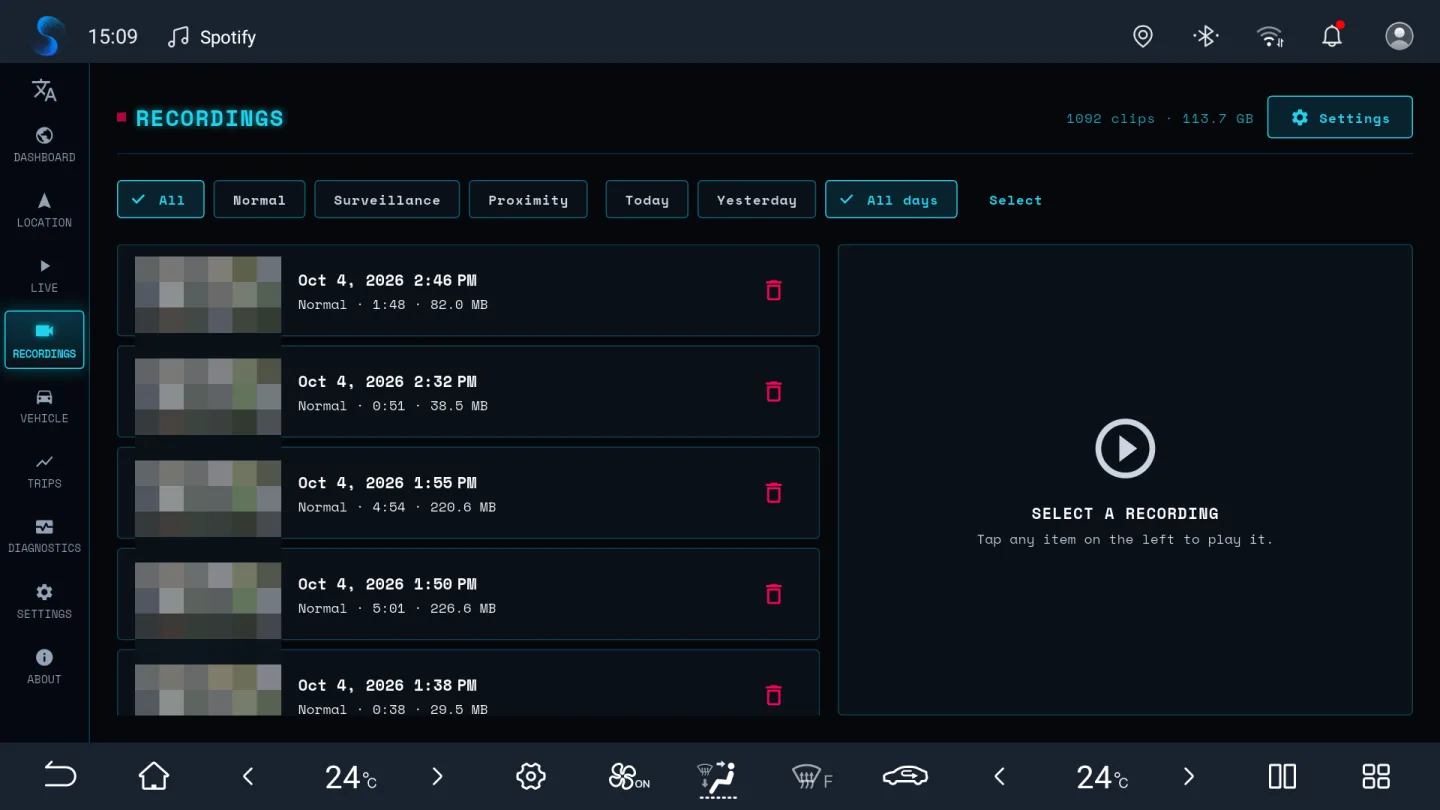Viewport: 1440px width, 810px height.
Task: Open the language translate icon in sidebar
Action: (x=44, y=90)
